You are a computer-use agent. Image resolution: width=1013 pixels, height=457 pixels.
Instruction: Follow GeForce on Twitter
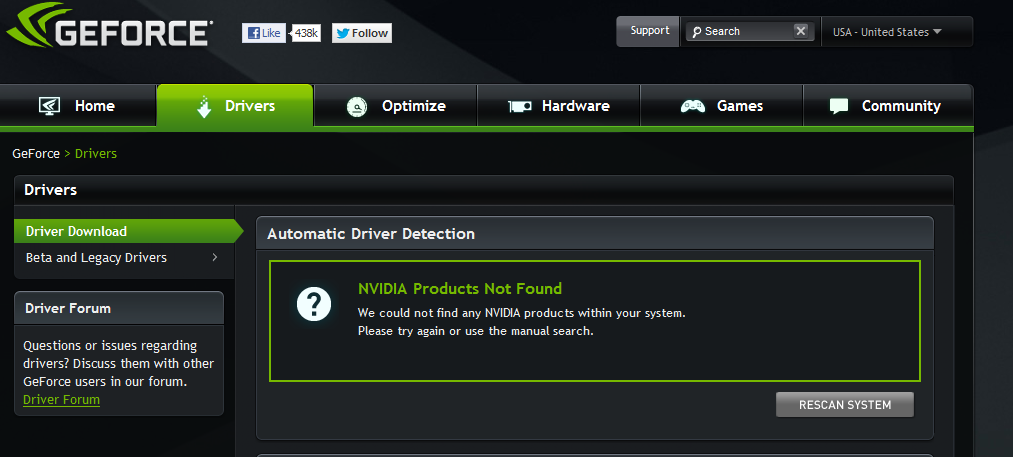click(361, 33)
